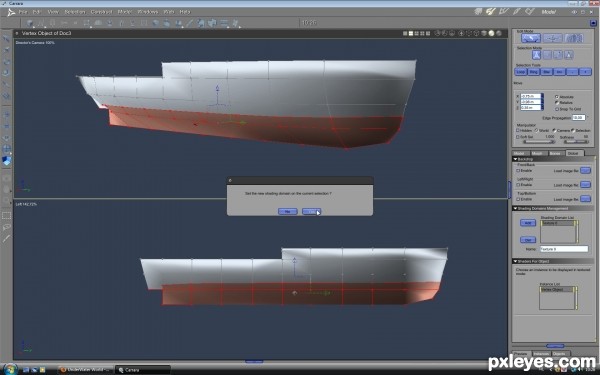Open the Edit menu
The image size is (600, 375).
click(x=37, y=12)
